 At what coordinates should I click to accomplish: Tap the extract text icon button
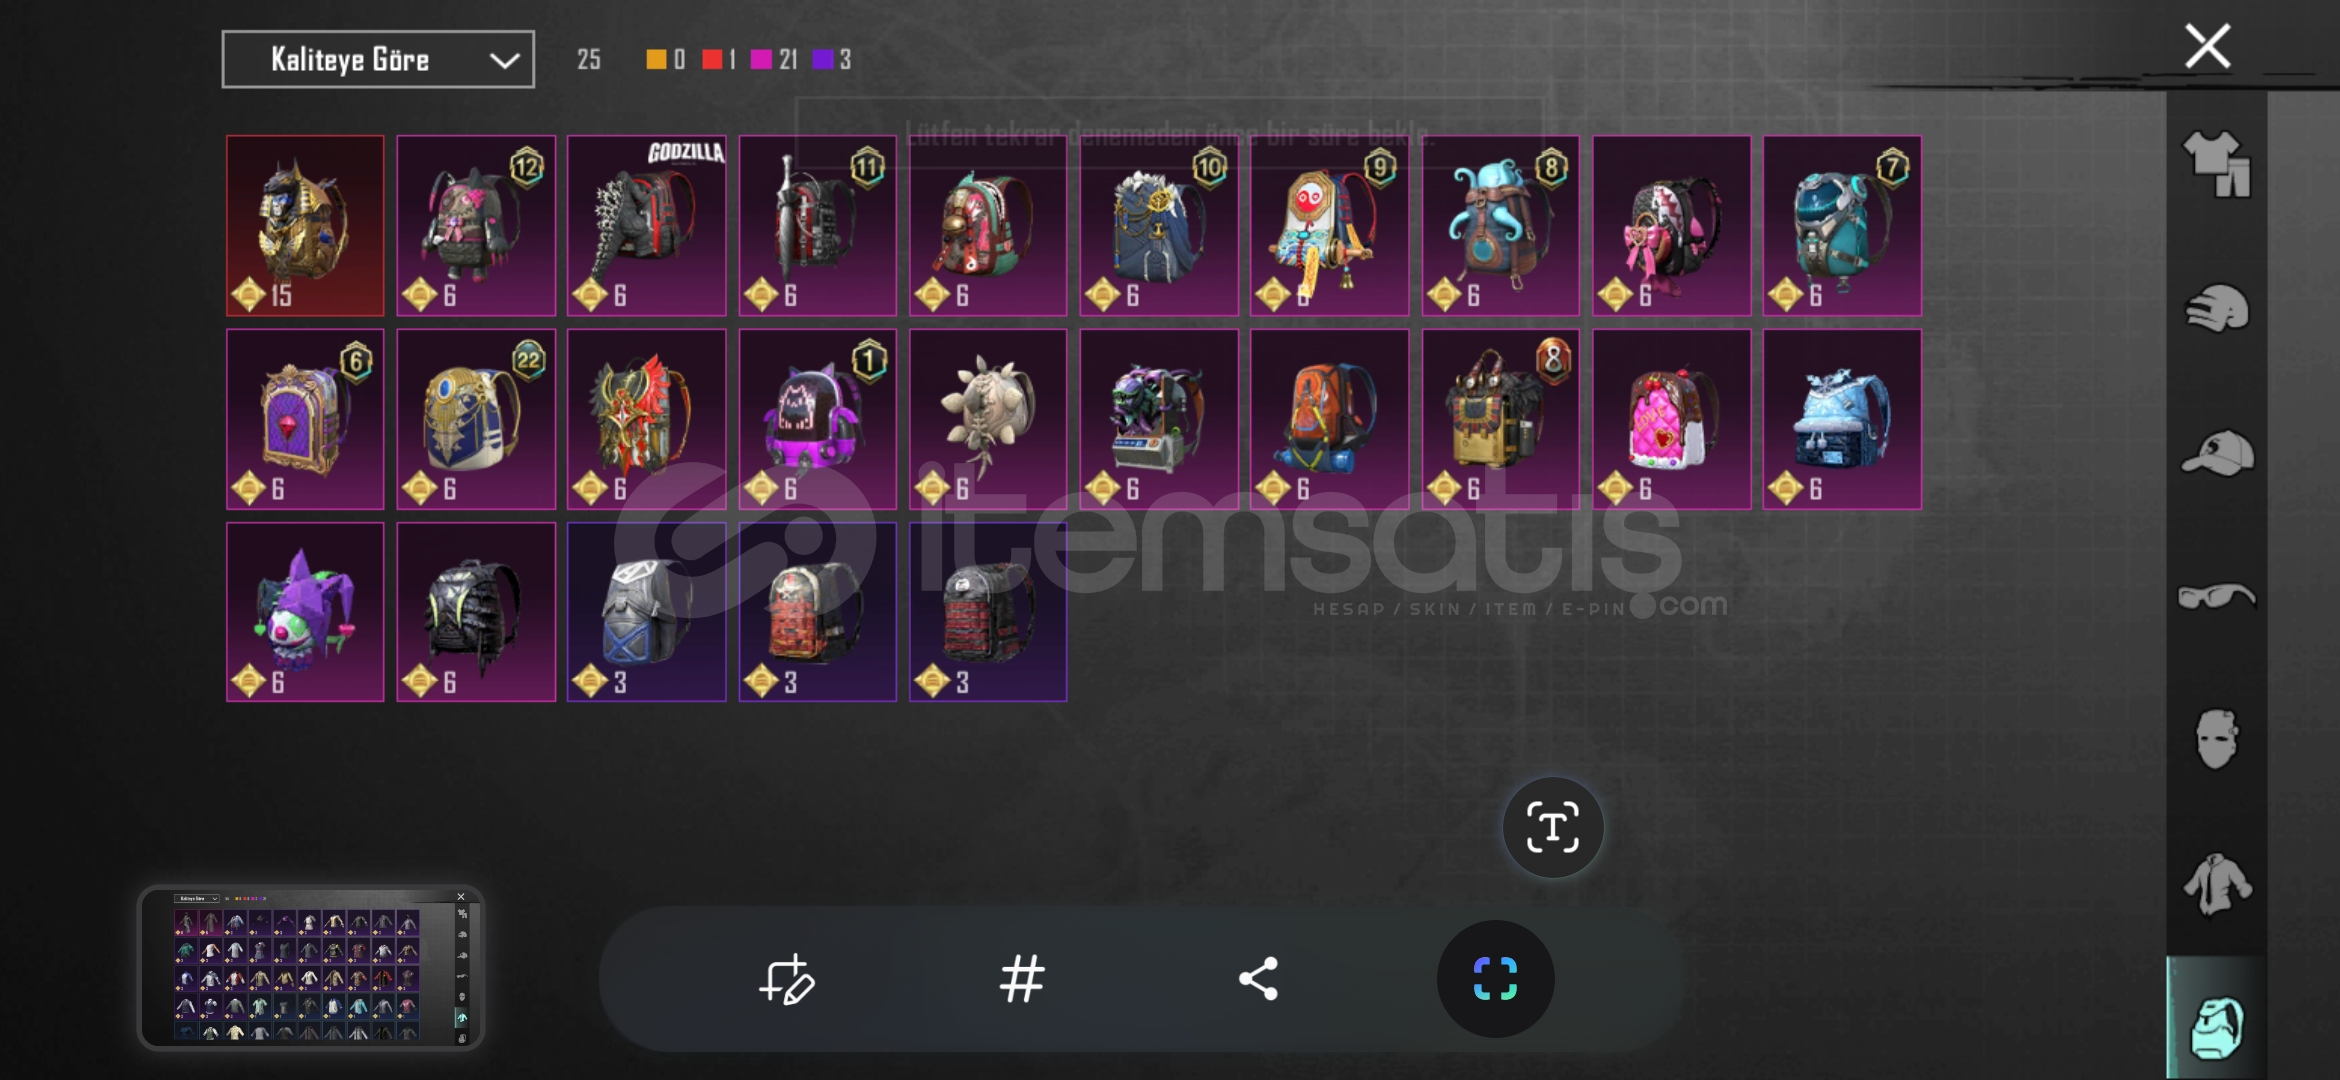(1552, 828)
